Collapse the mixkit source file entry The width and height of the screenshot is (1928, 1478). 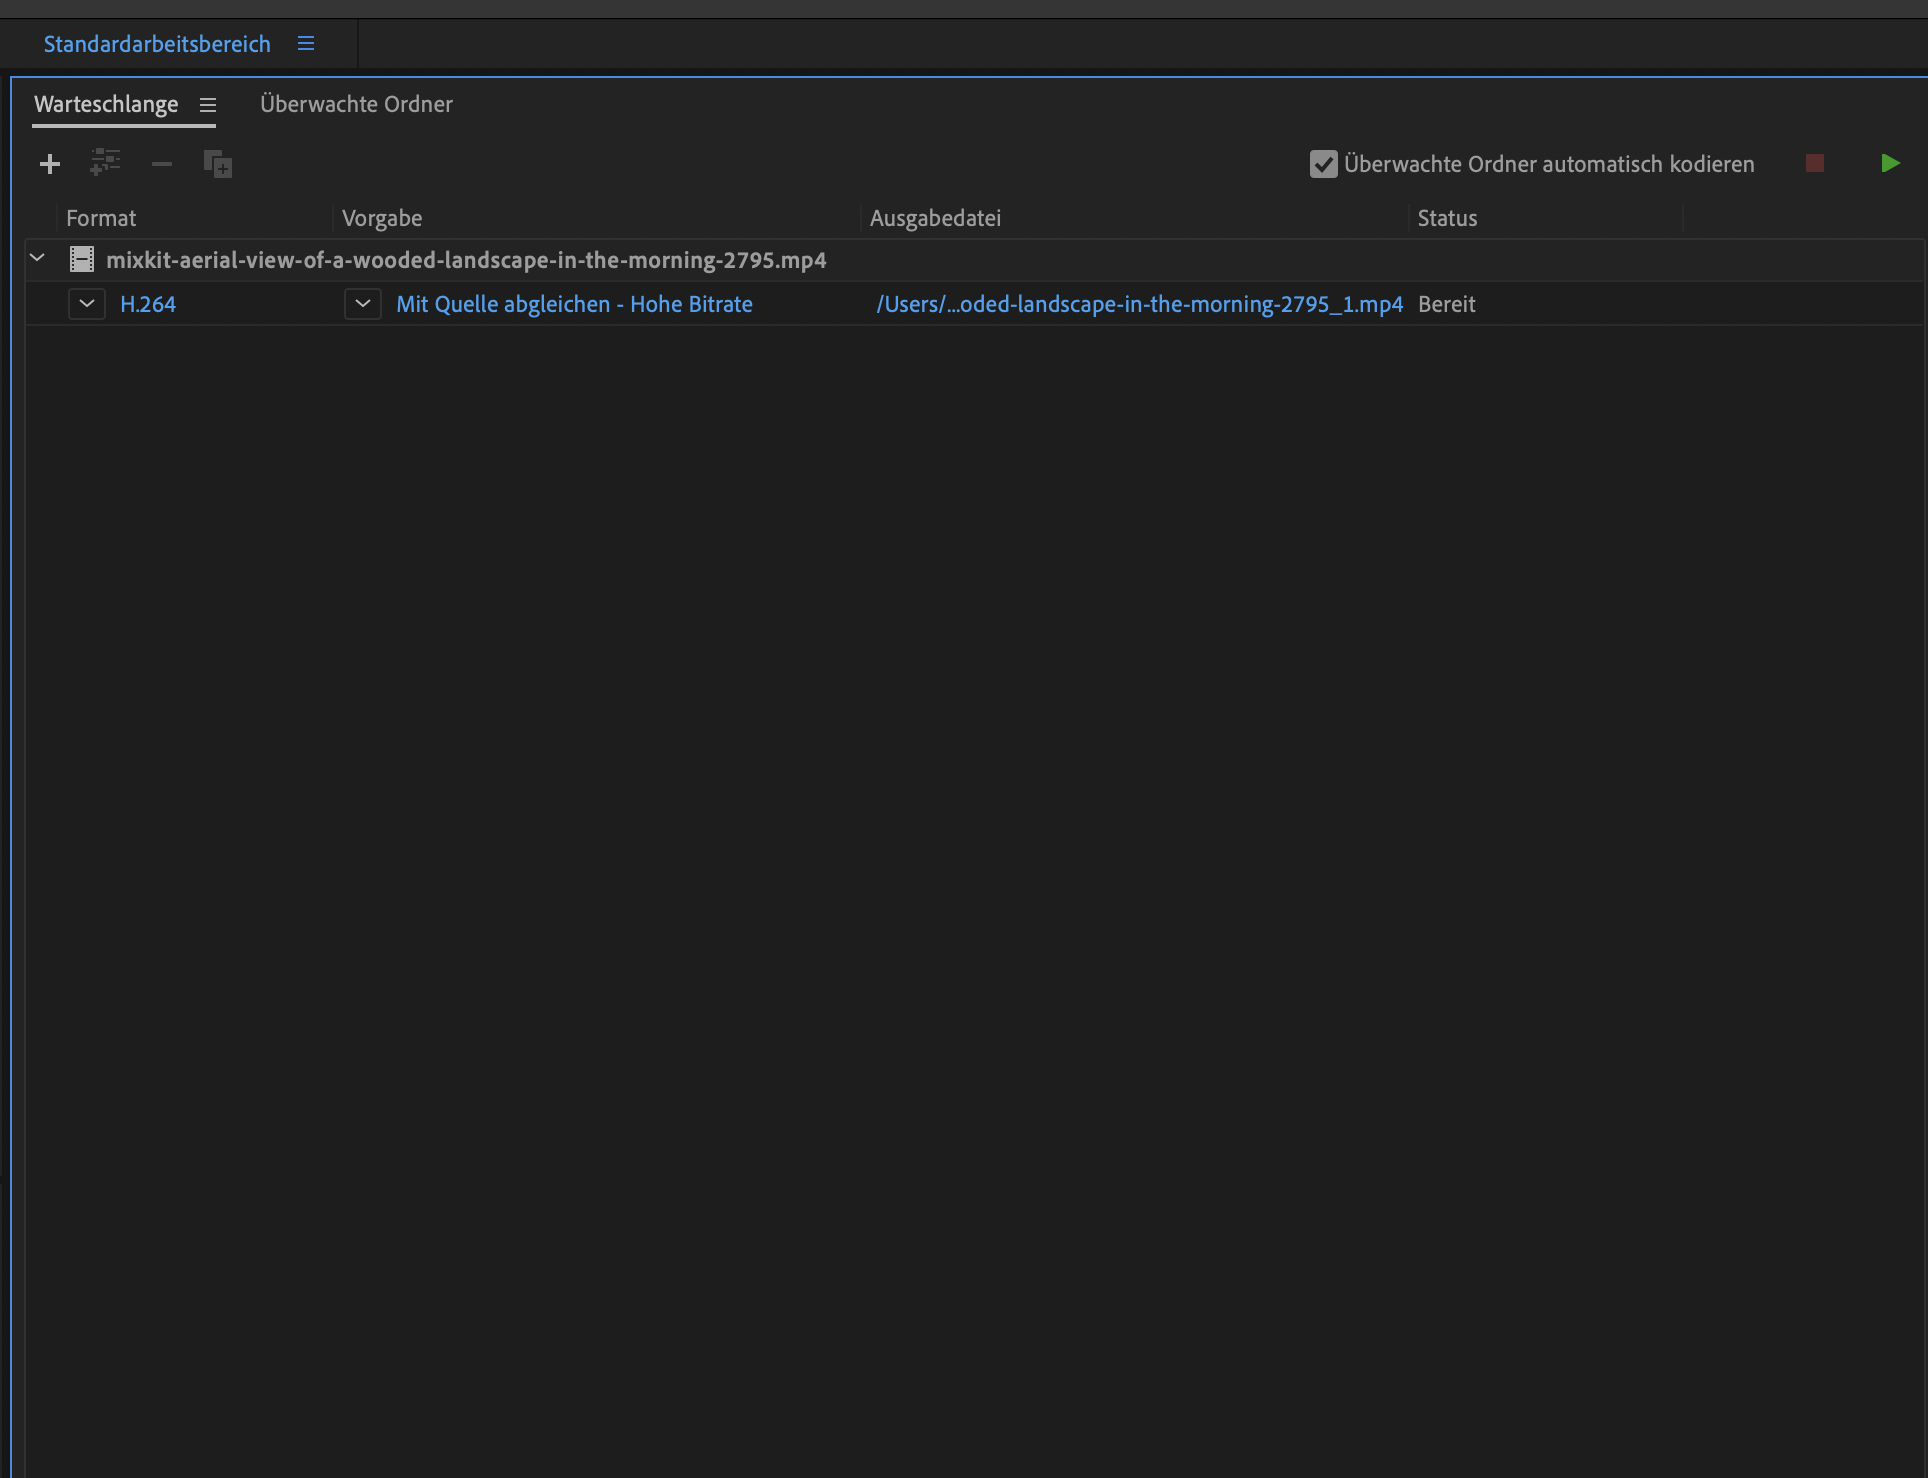(38, 259)
